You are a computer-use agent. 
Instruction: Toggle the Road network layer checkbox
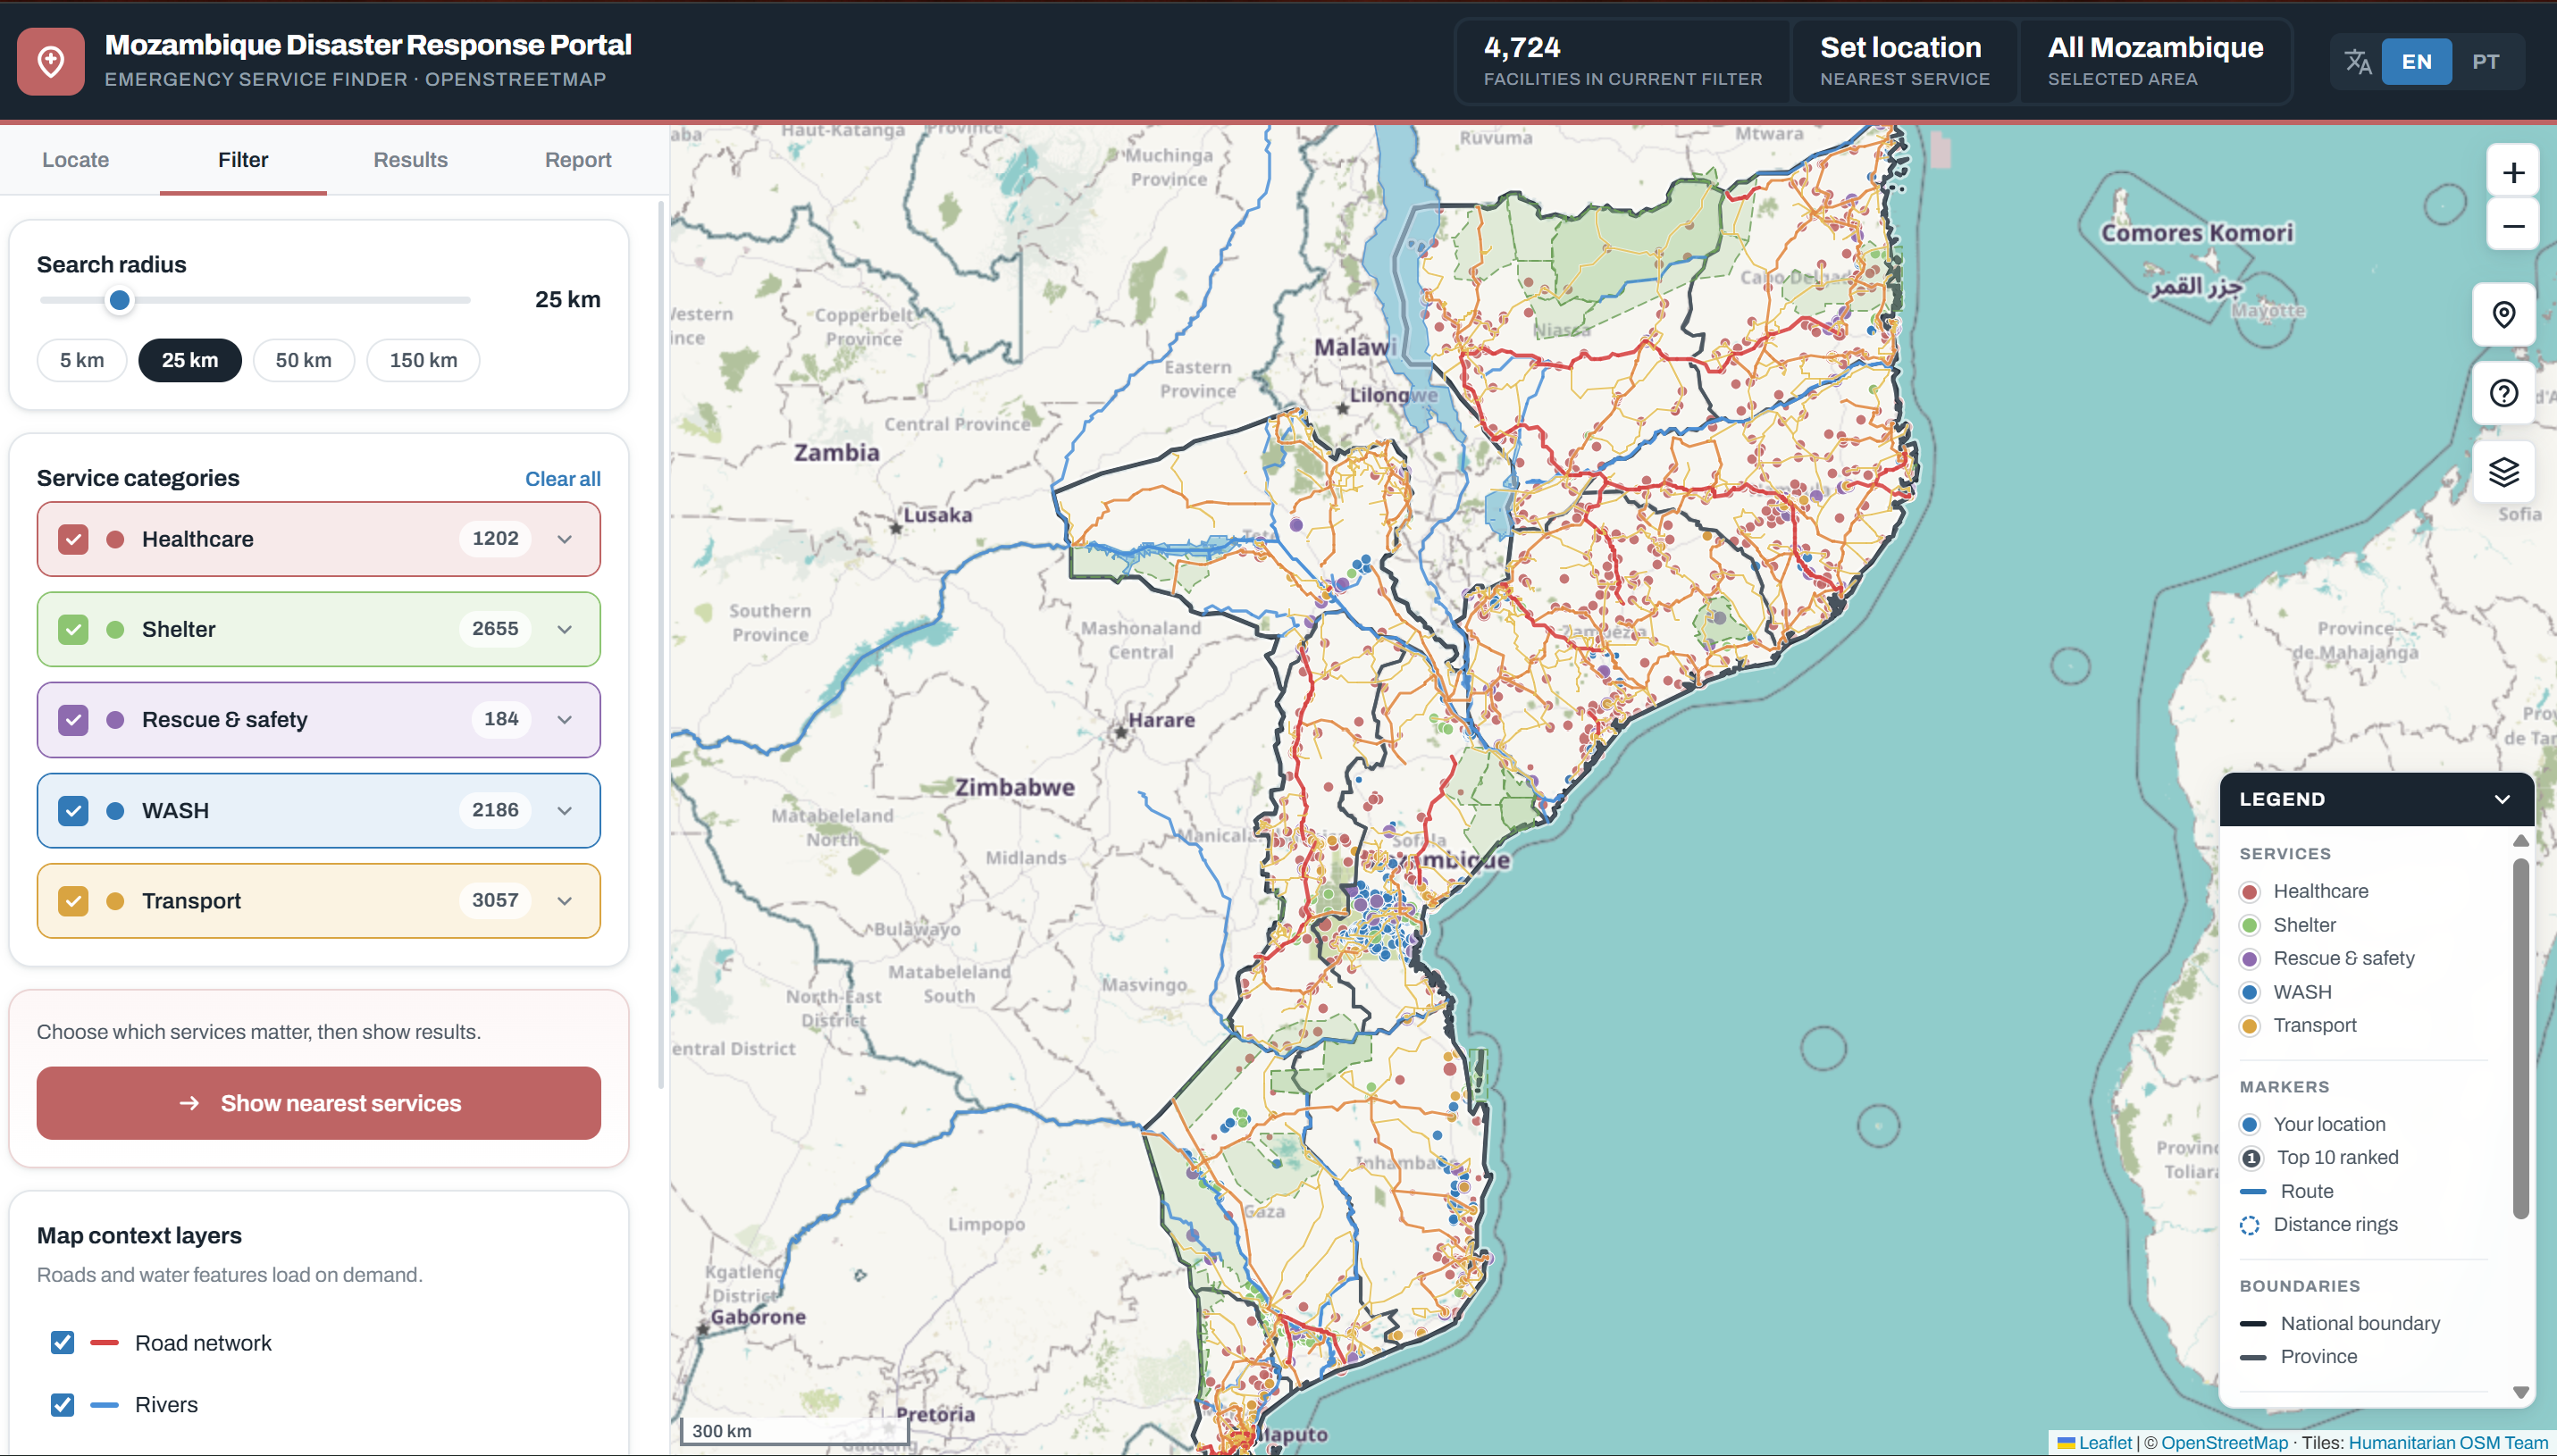tap(62, 1342)
